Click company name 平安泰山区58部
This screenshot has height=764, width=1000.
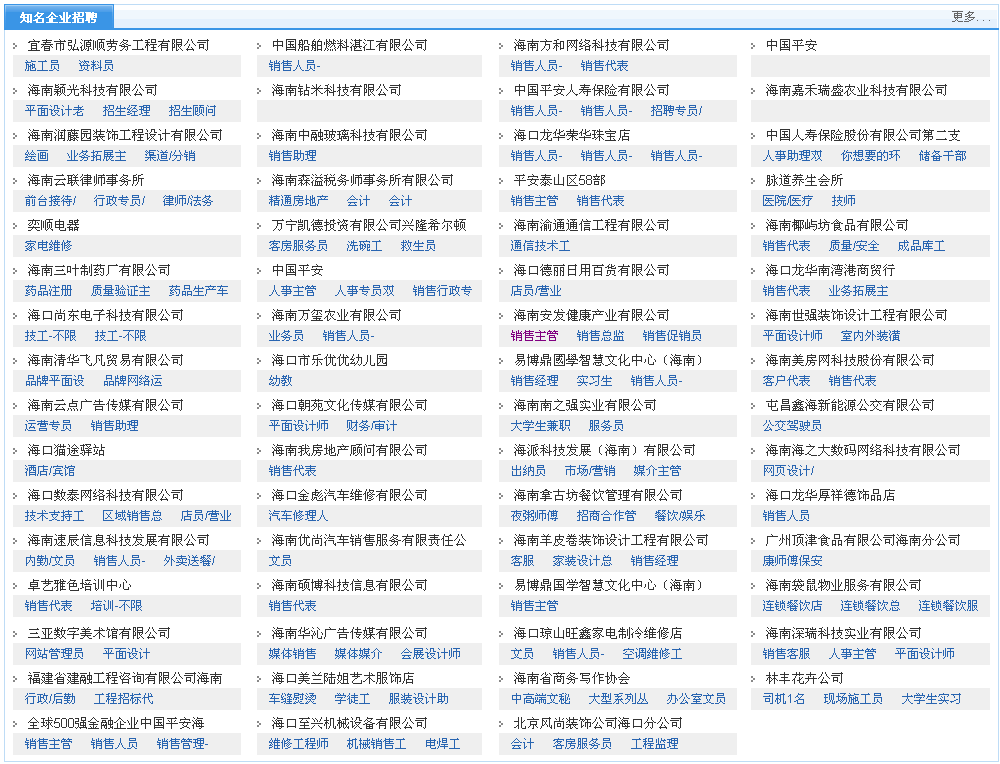point(559,180)
